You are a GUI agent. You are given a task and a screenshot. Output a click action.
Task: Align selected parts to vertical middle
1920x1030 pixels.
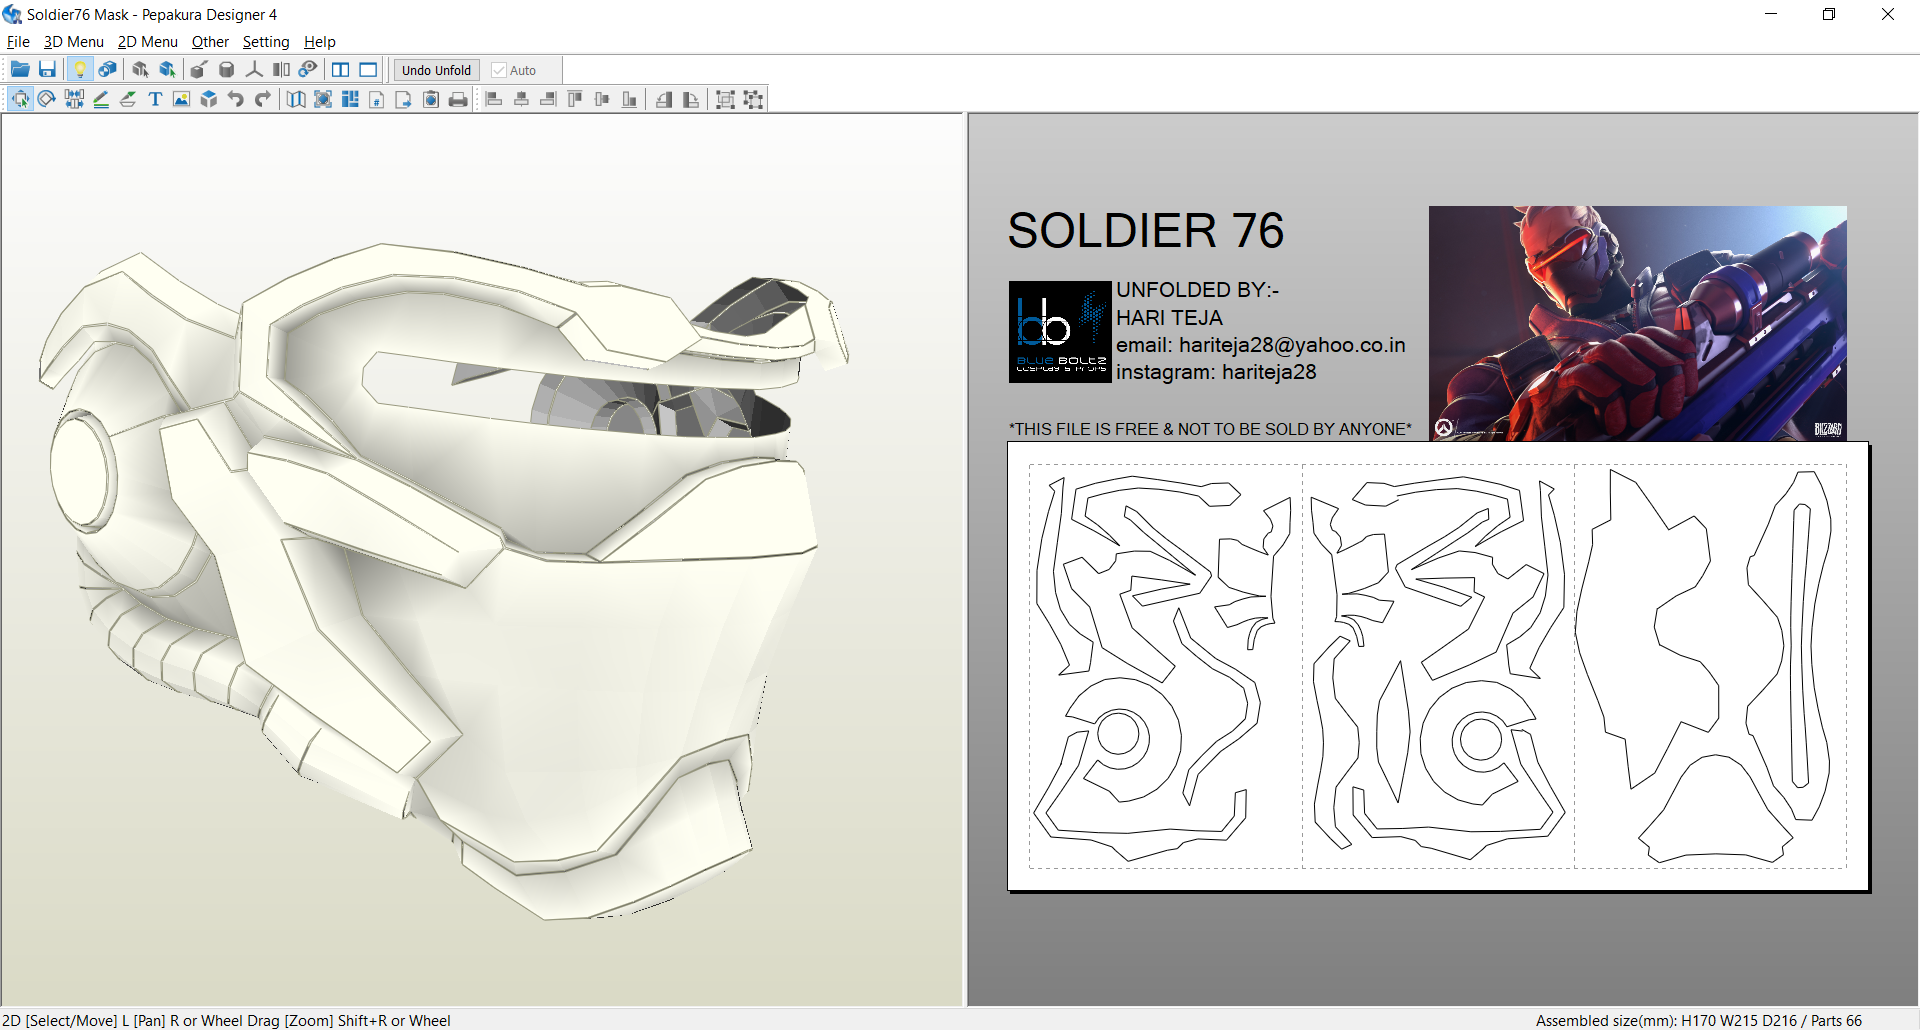tap(602, 99)
